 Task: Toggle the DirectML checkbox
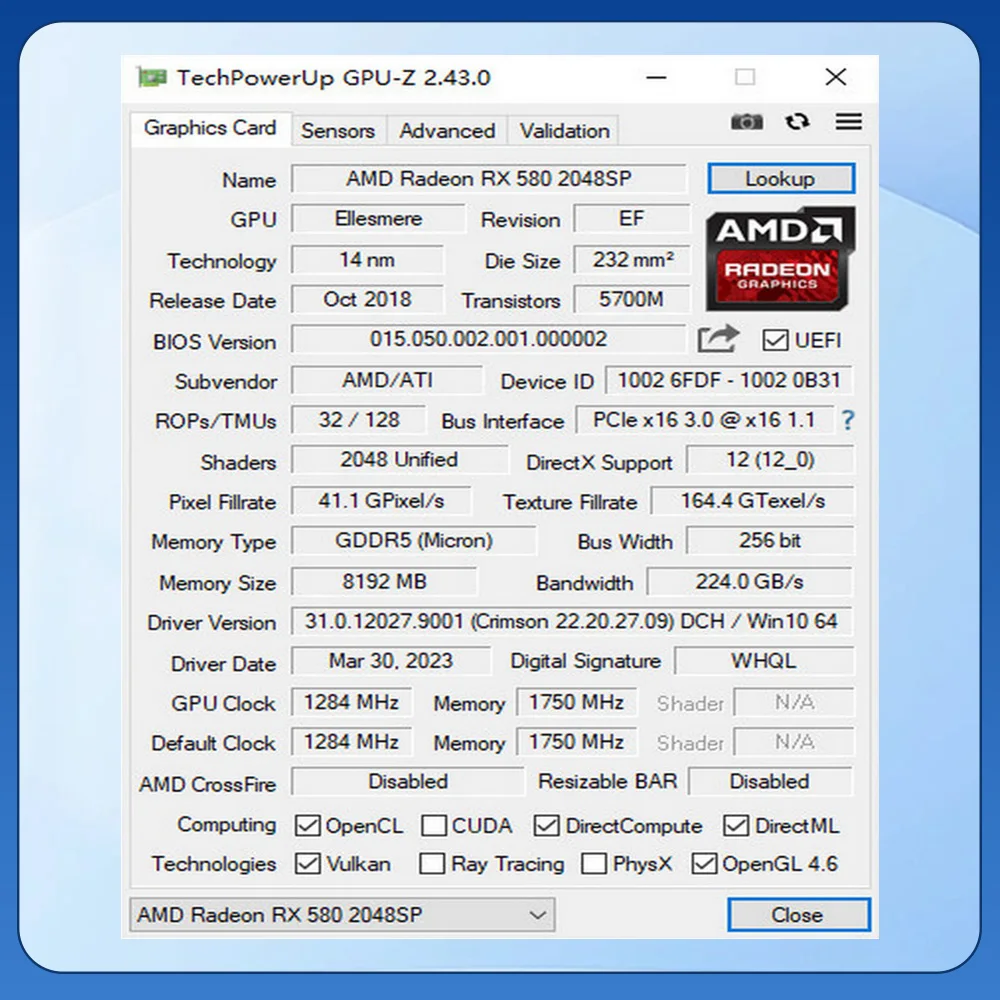coord(736,825)
